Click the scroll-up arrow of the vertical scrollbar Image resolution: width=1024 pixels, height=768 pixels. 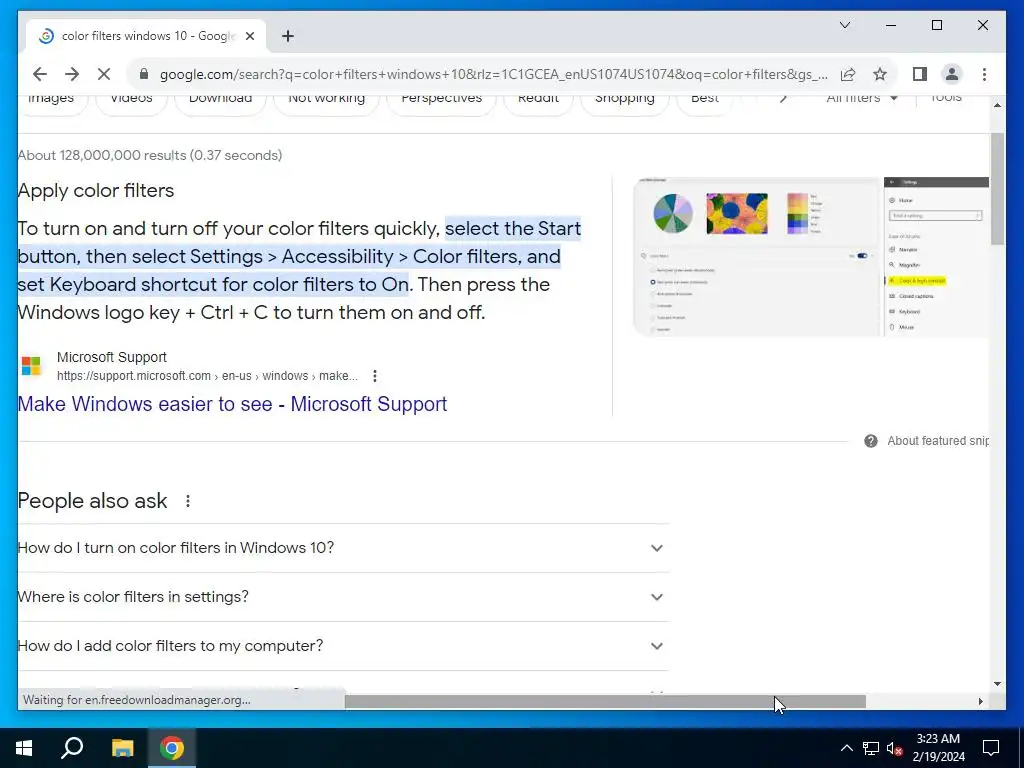tap(997, 105)
